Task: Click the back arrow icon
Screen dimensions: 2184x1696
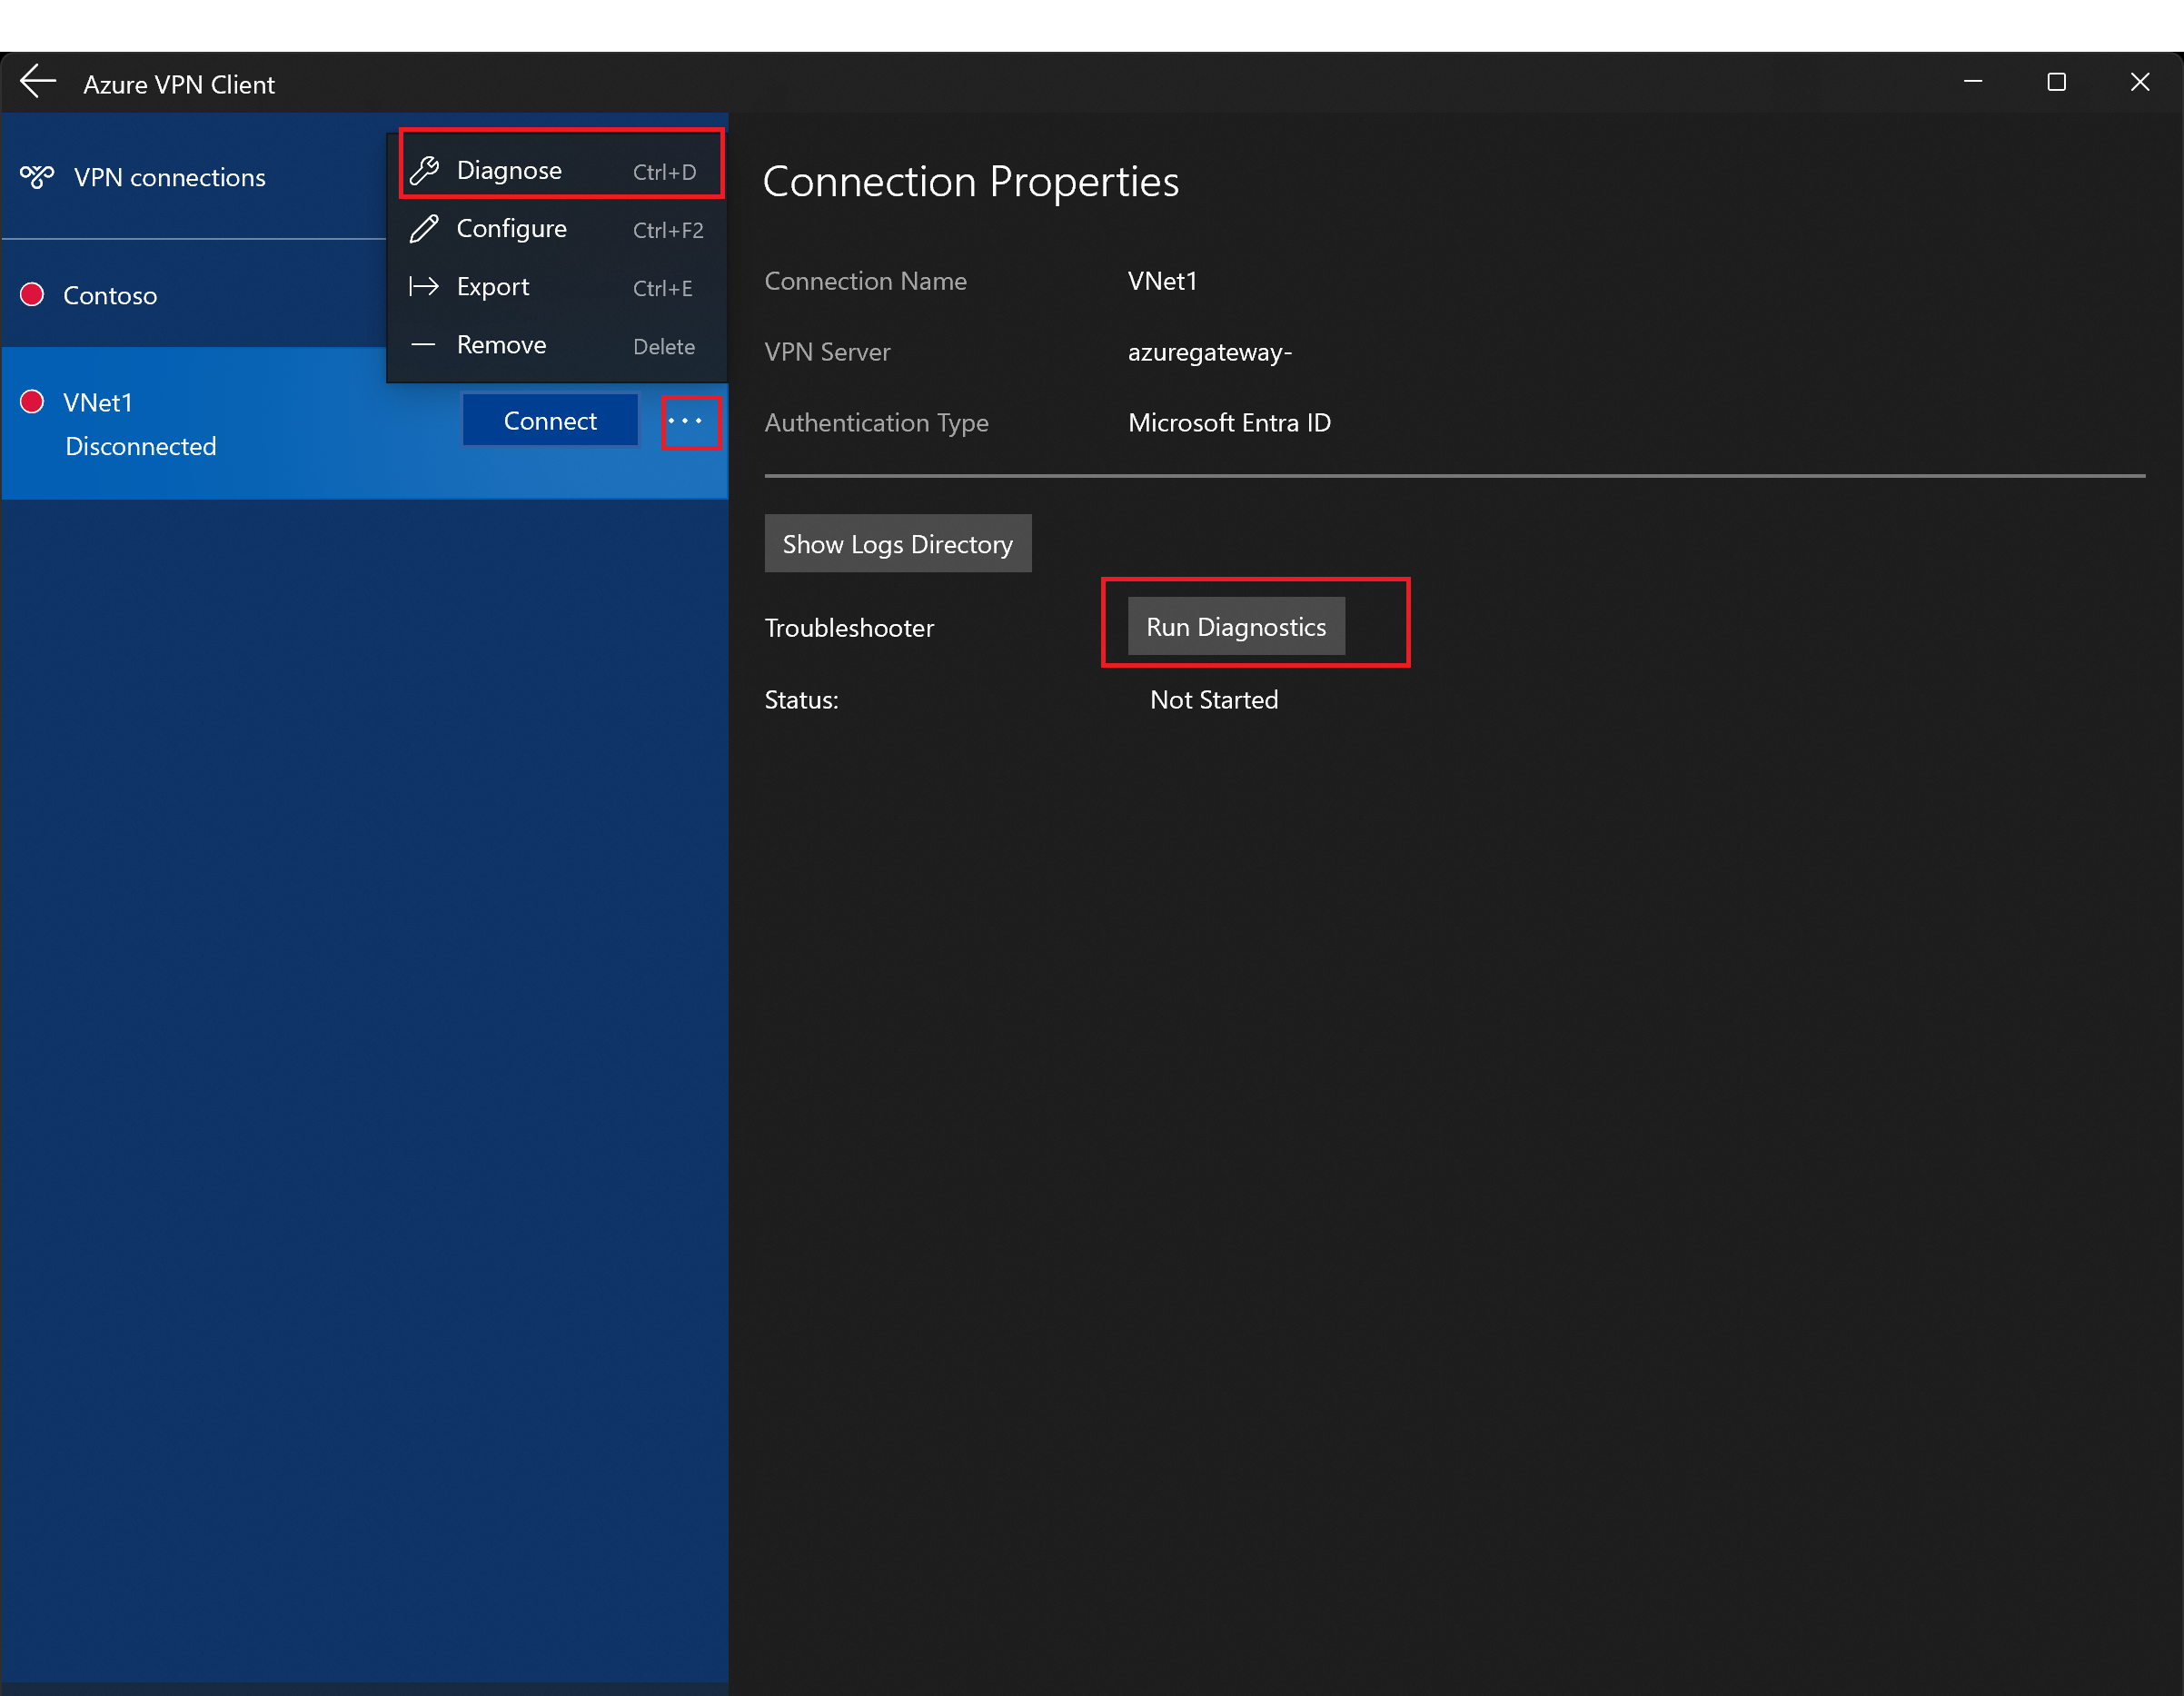Action: (38, 82)
